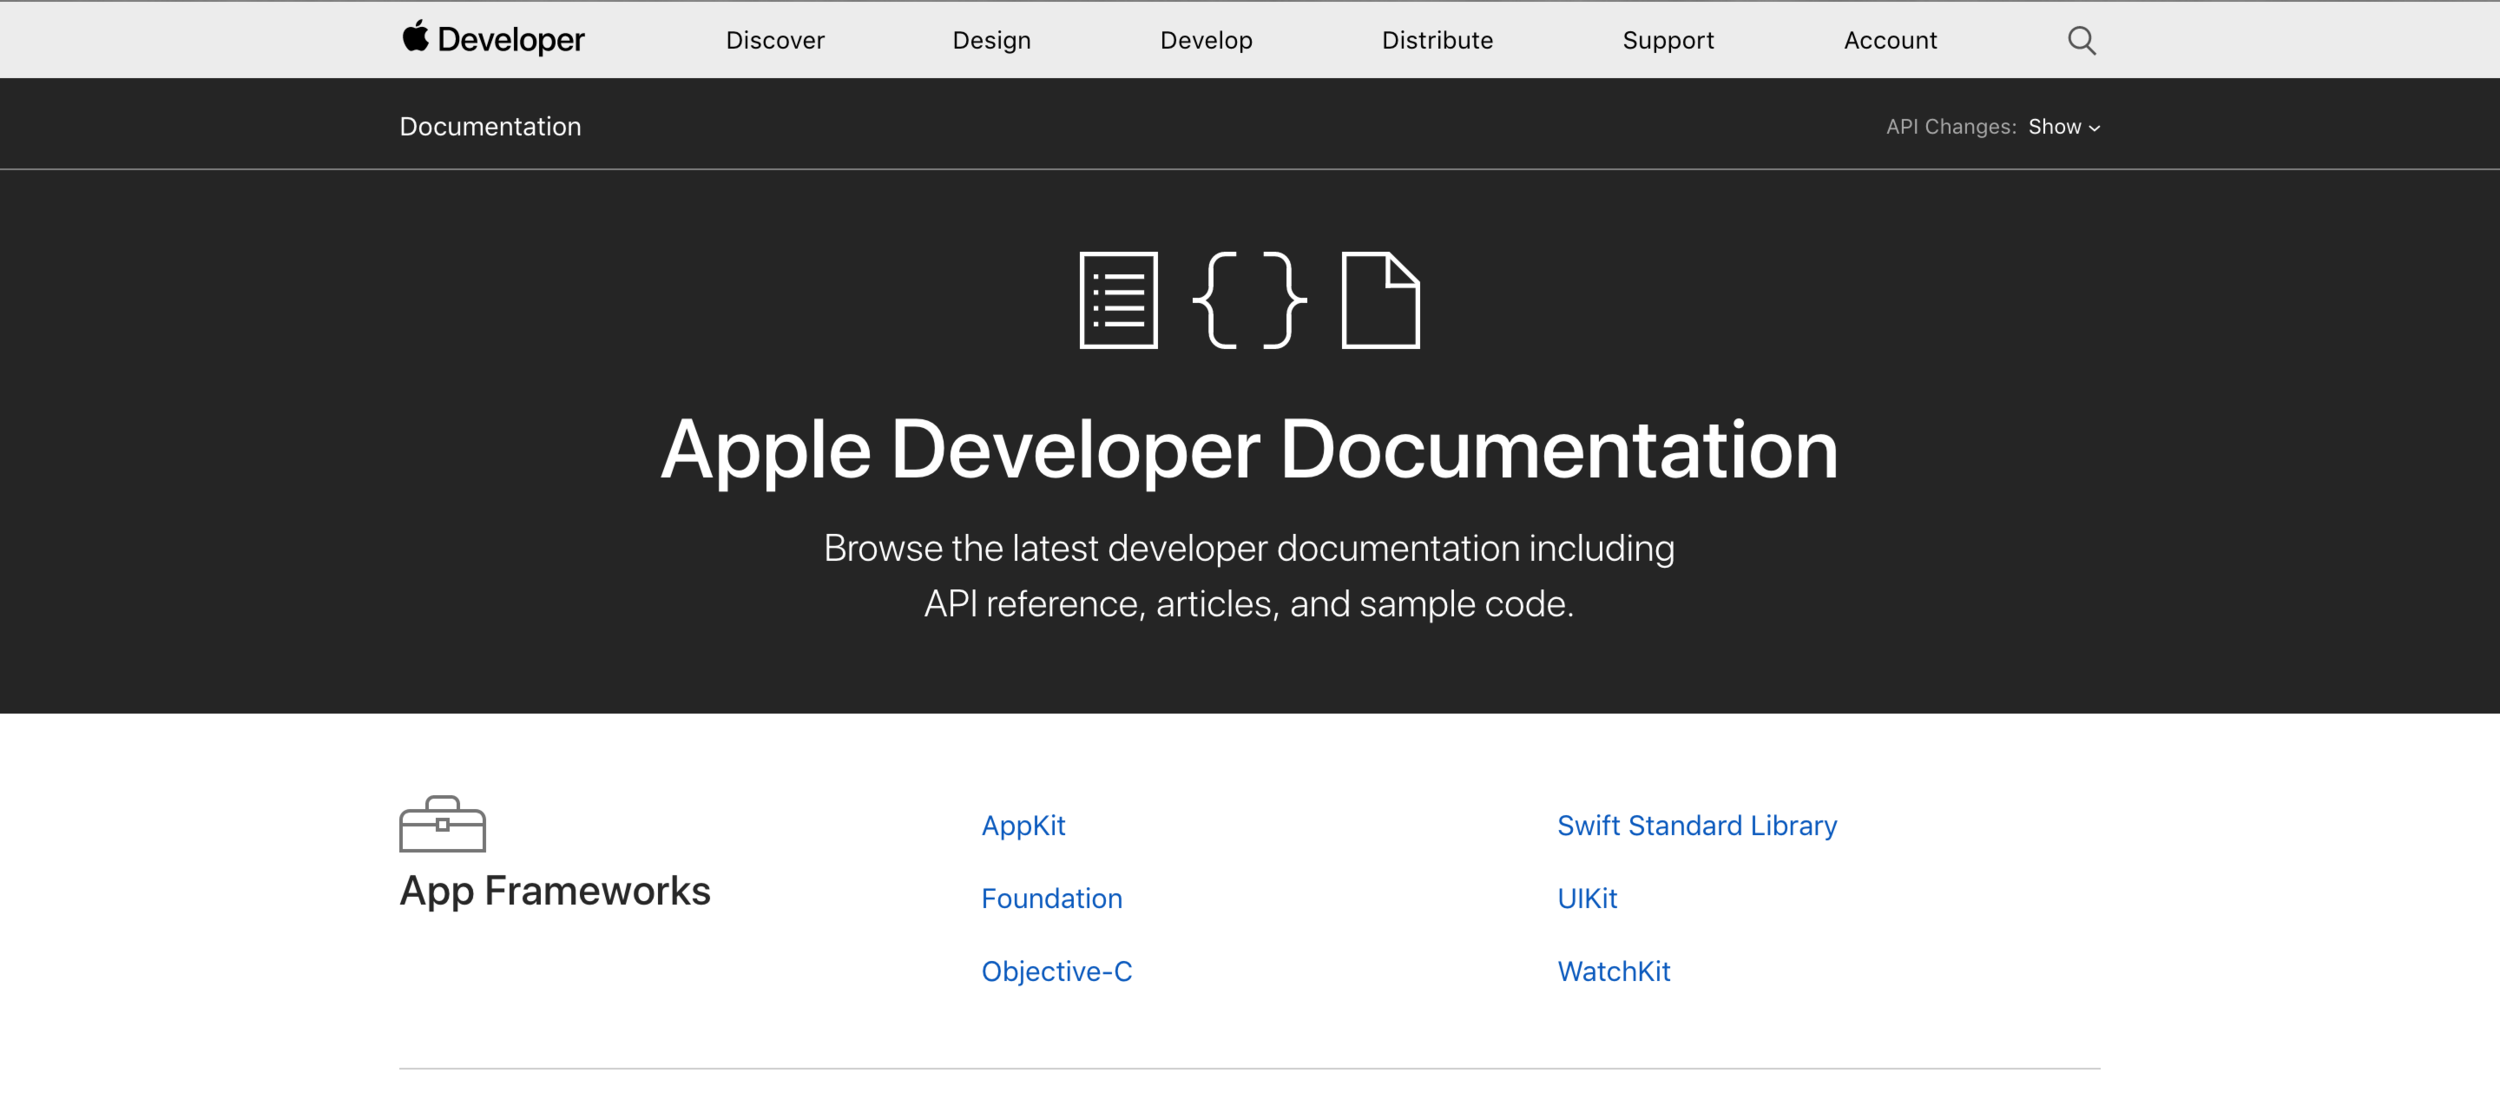Screen dimensions: 2500x1106
Task: Click the toolbox App Frameworks icon
Action: tap(442, 824)
